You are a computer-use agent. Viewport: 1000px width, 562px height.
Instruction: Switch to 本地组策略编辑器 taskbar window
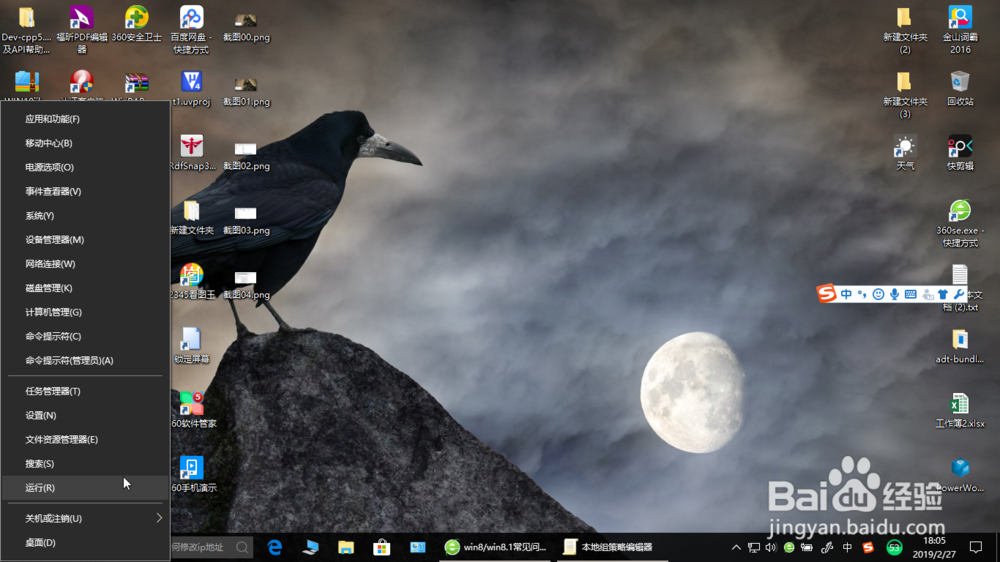click(613, 547)
